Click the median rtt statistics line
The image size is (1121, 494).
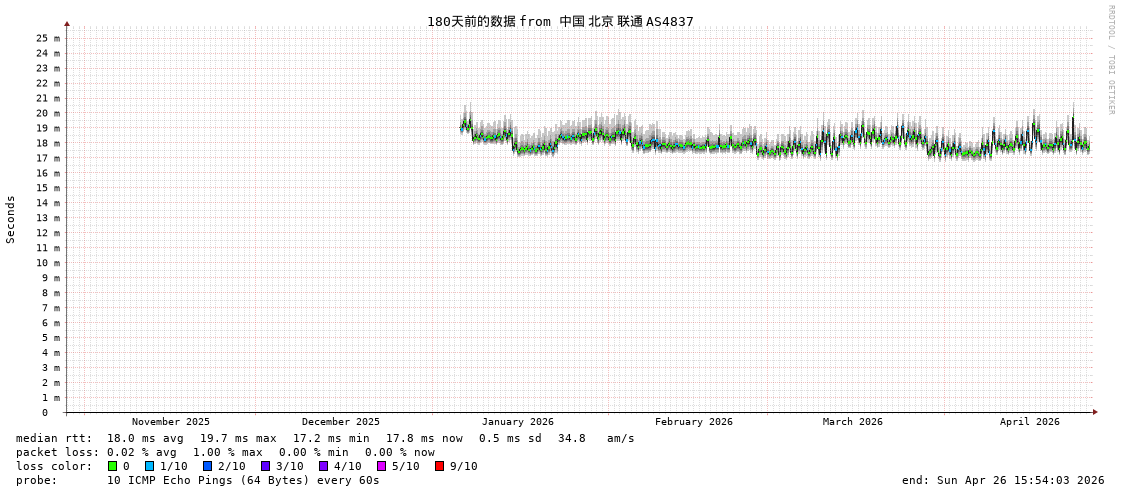[325, 438]
